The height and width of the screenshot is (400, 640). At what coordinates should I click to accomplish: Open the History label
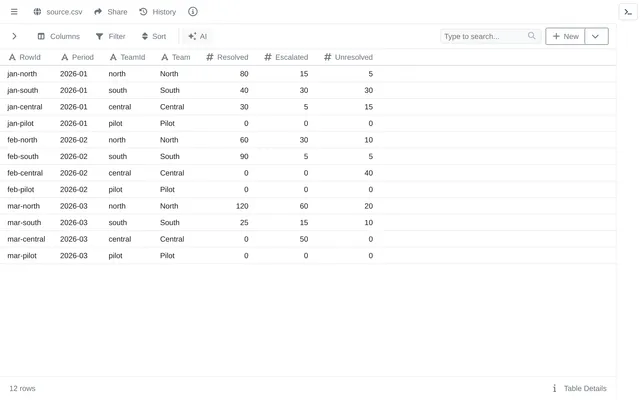[x=164, y=12]
